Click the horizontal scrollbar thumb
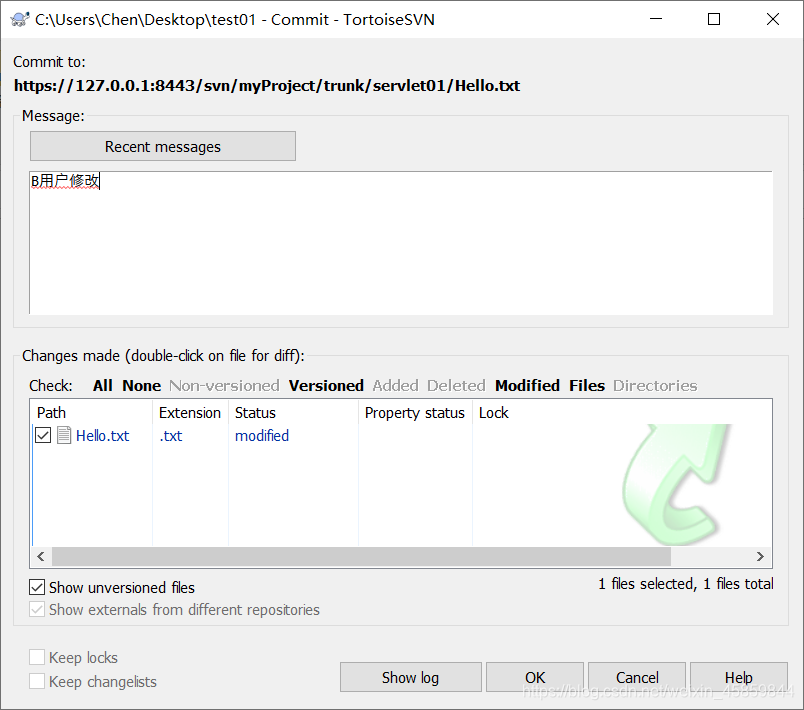Image resolution: width=804 pixels, height=710 pixels. pyautogui.click(x=361, y=556)
